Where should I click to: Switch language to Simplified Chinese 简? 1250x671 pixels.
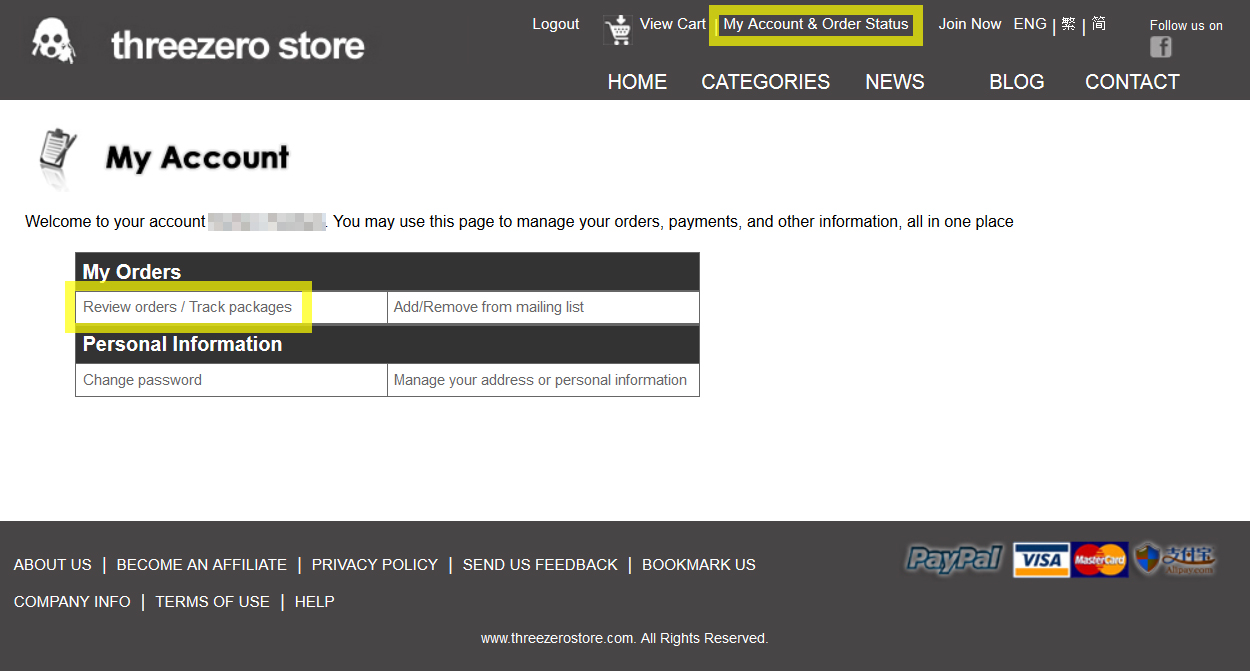(1098, 24)
